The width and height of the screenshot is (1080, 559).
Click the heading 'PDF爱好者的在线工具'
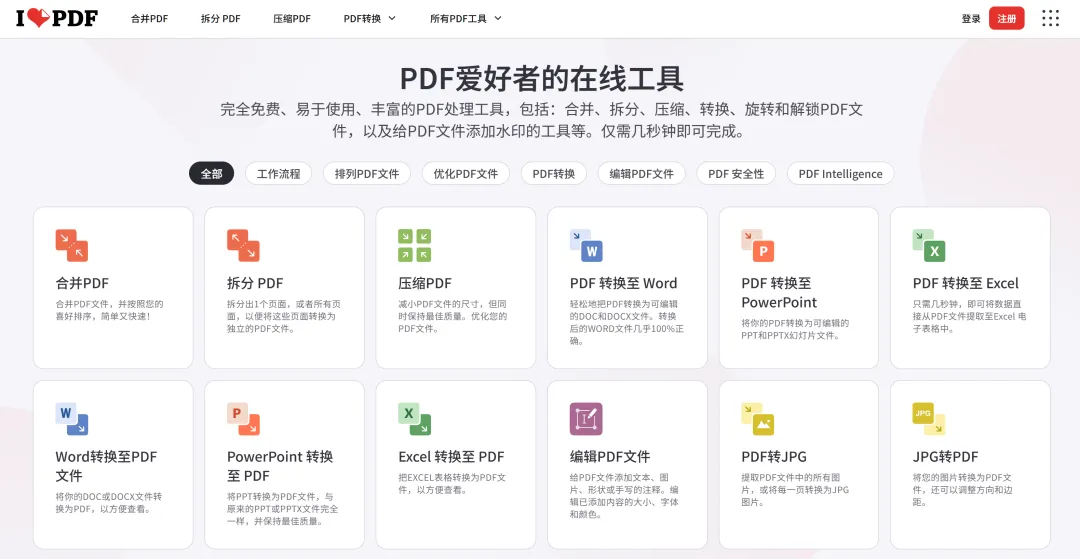[541, 78]
